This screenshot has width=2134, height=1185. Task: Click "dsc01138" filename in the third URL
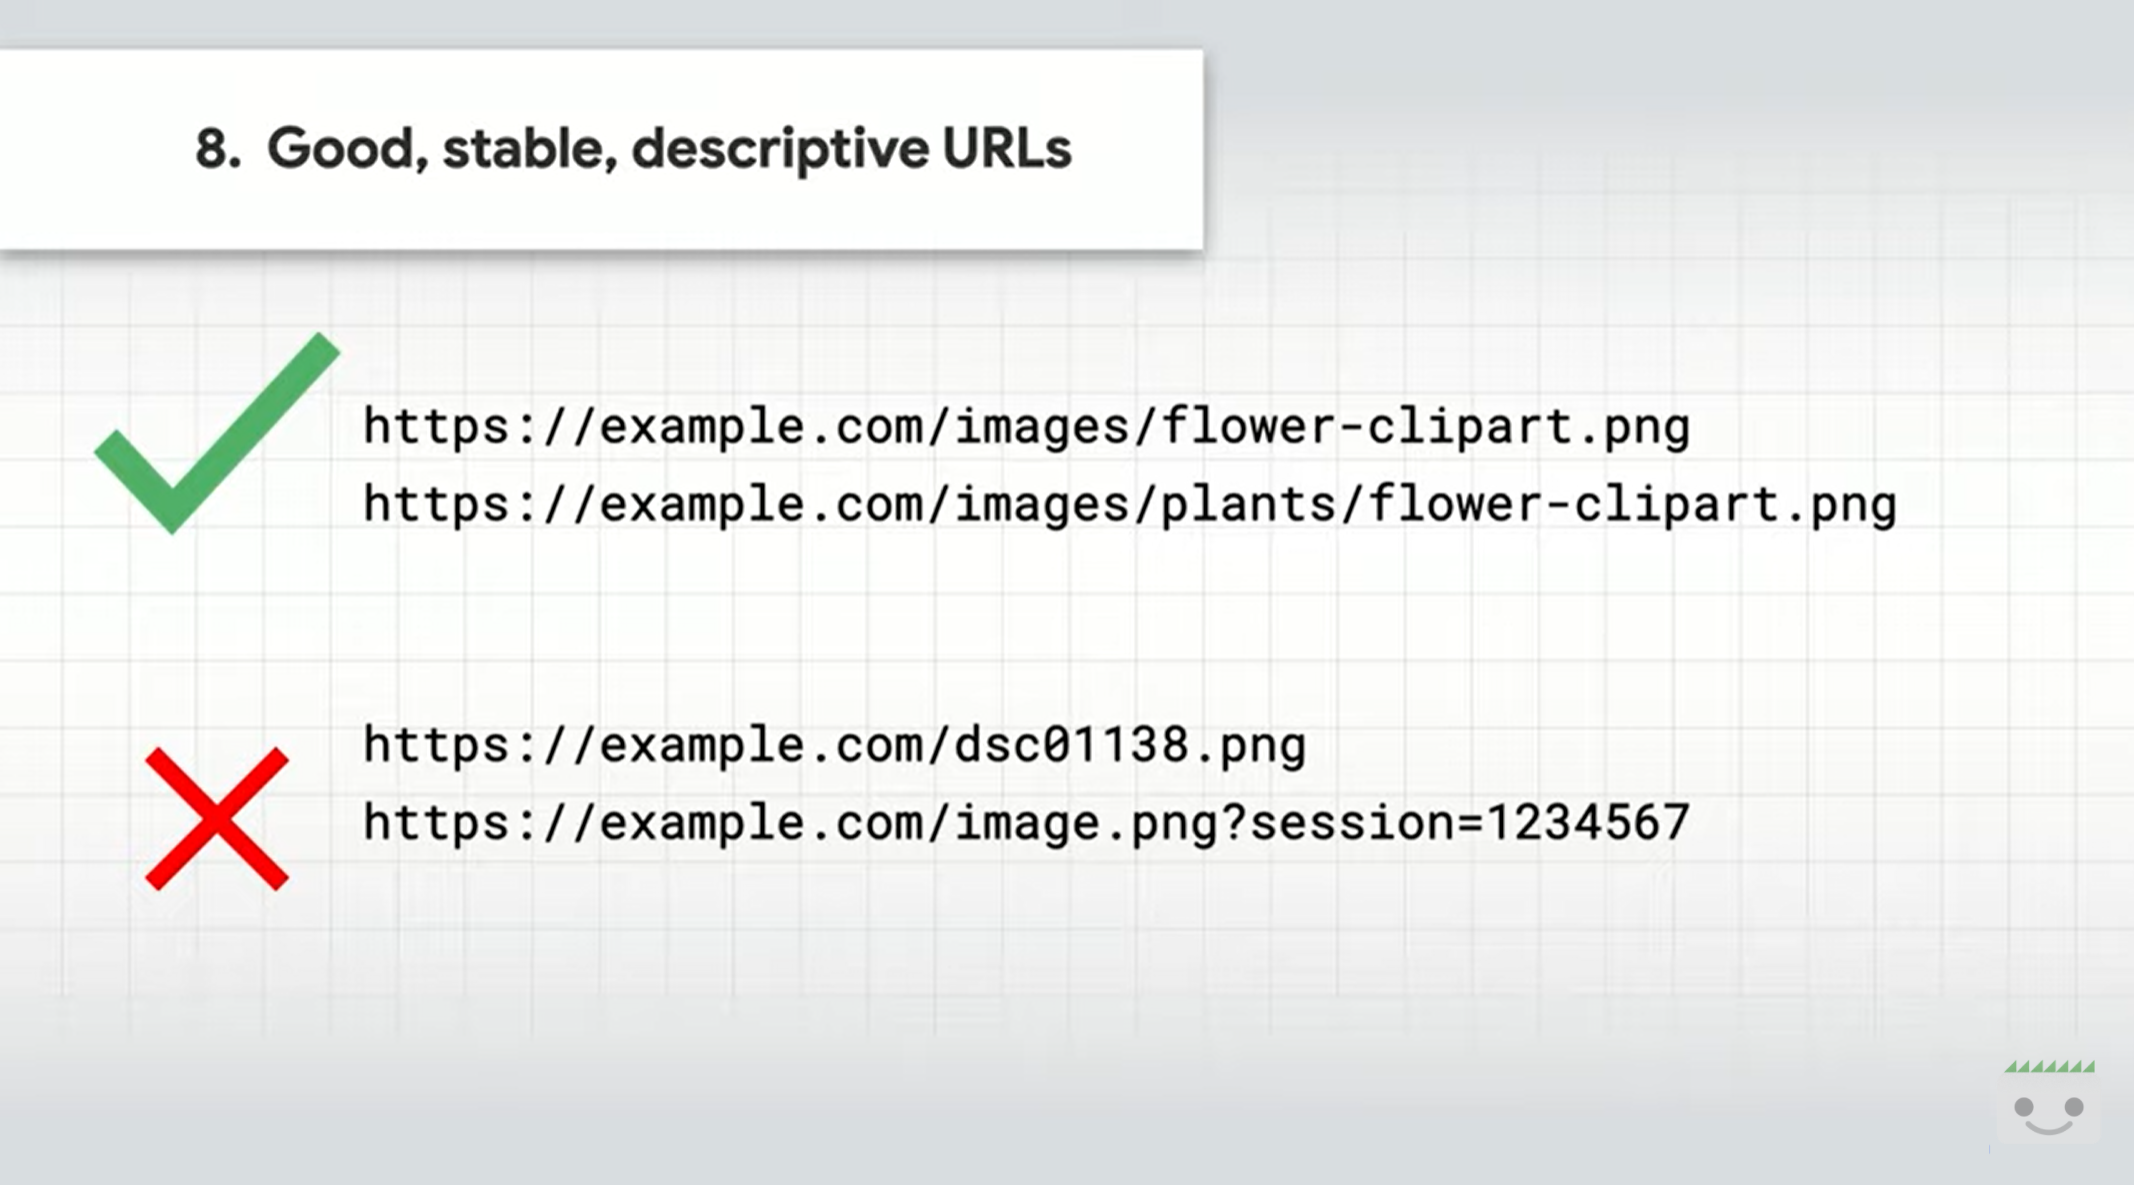click(x=1071, y=746)
